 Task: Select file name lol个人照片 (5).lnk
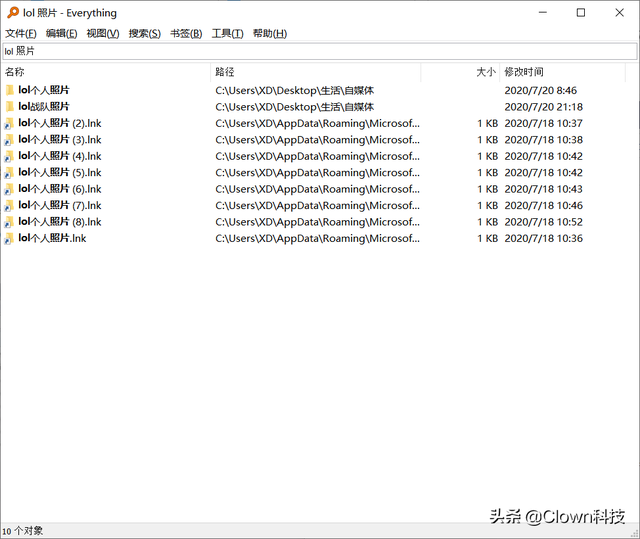click(60, 173)
